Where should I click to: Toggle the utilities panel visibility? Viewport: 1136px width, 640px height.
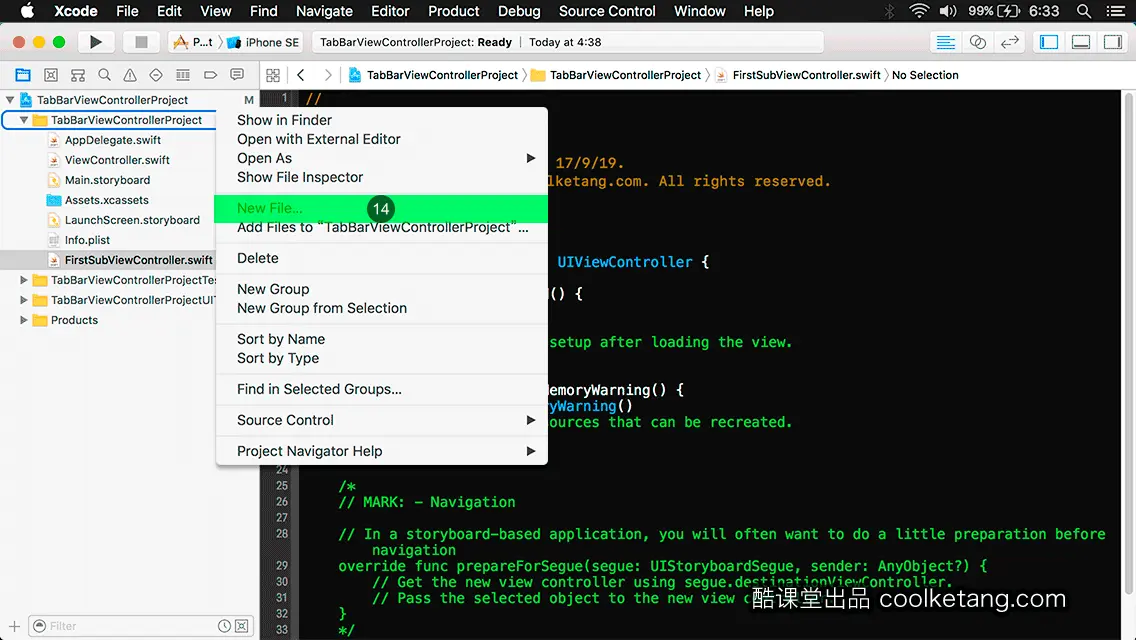1113,42
